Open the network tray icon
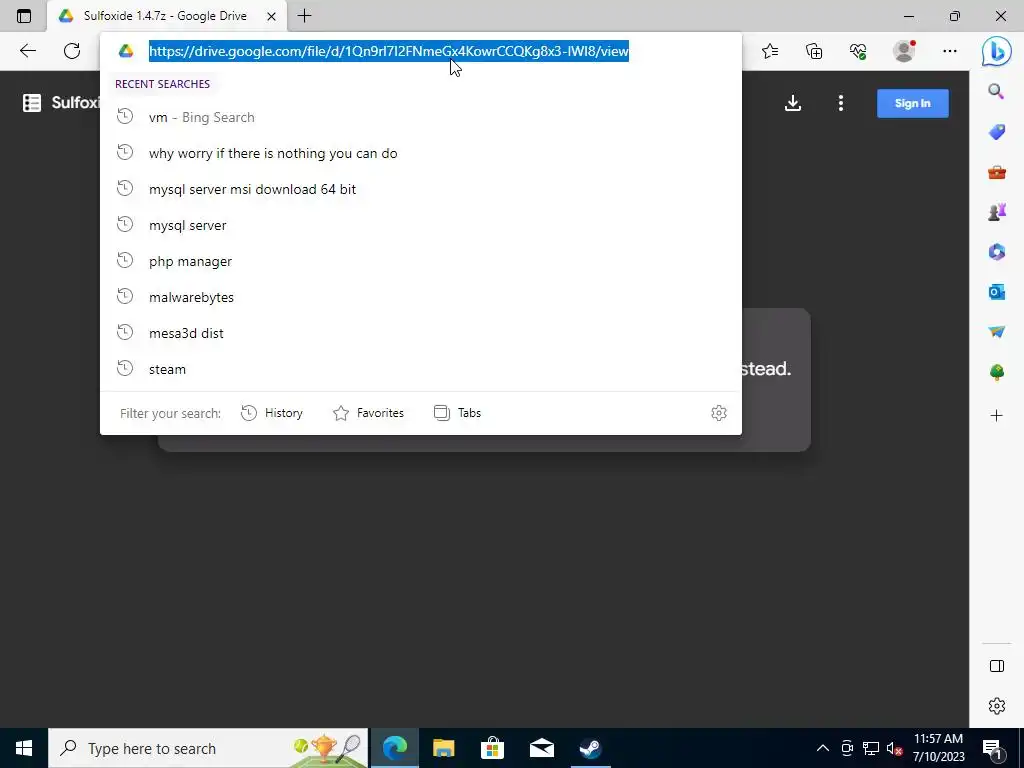1024x768 pixels. [x=871, y=748]
